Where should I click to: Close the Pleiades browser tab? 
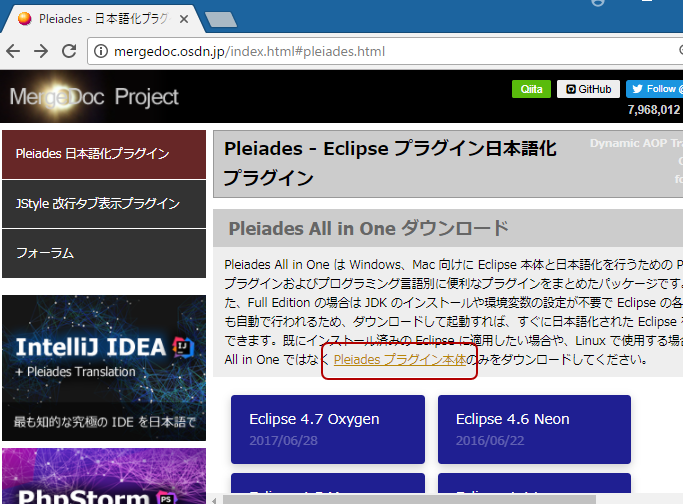pyautogui.click(x=184, y=19)
